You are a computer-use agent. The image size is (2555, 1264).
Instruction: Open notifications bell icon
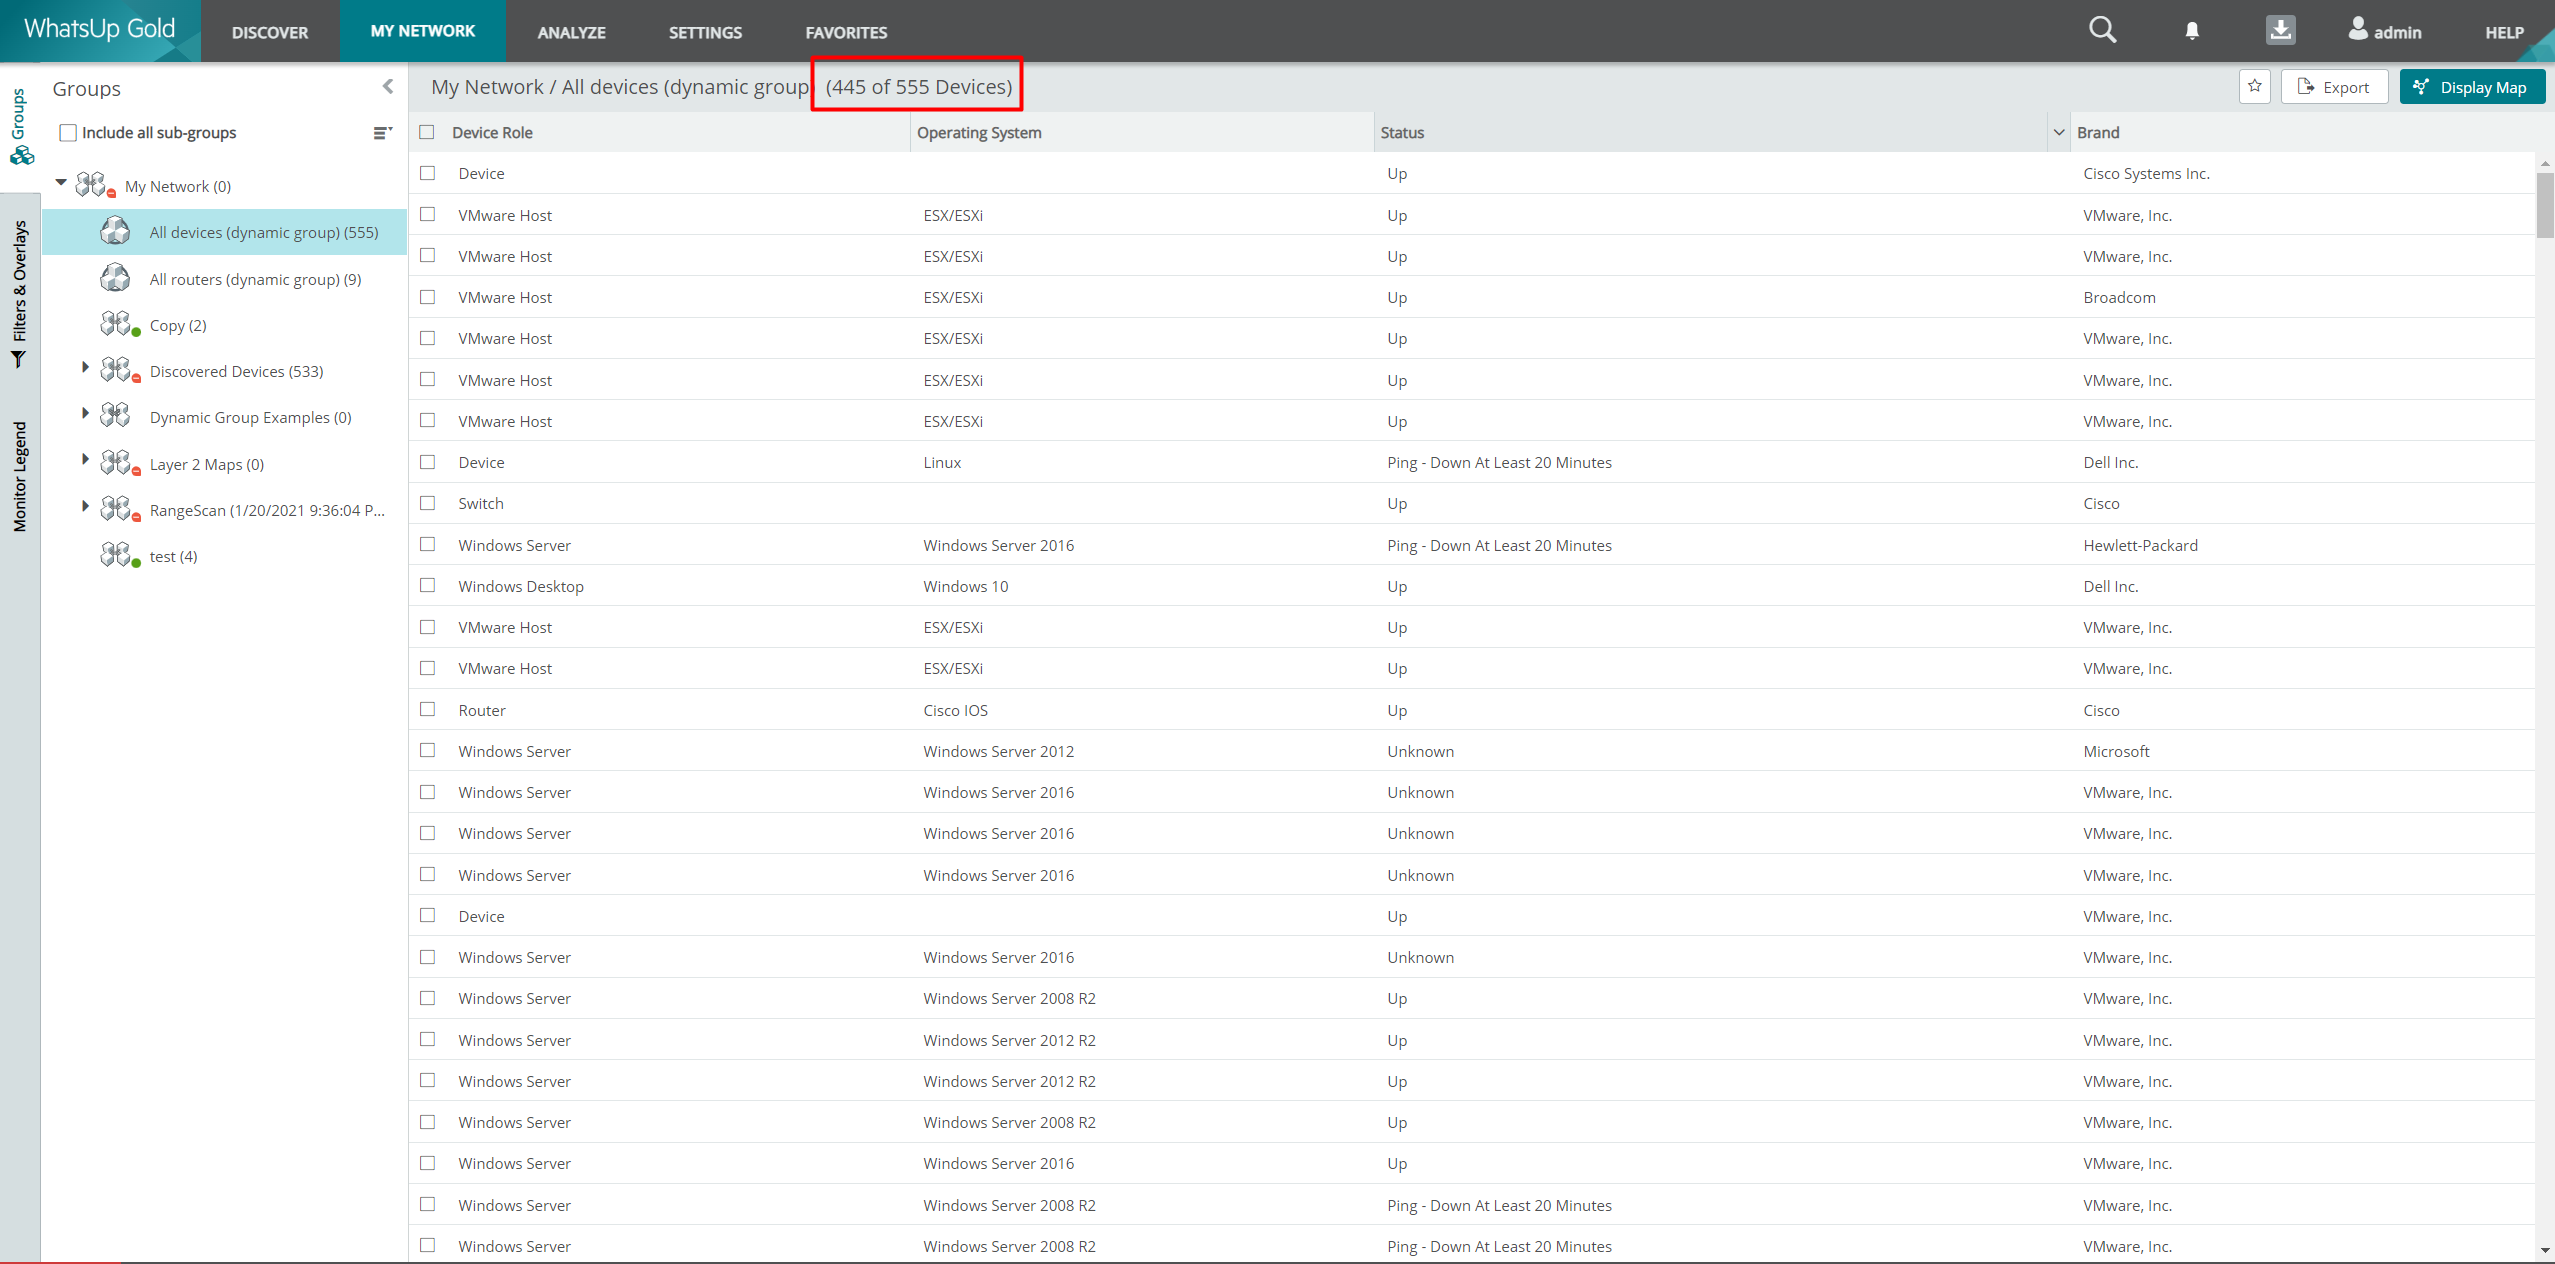pyautogui.click(x=2192, y=31)
